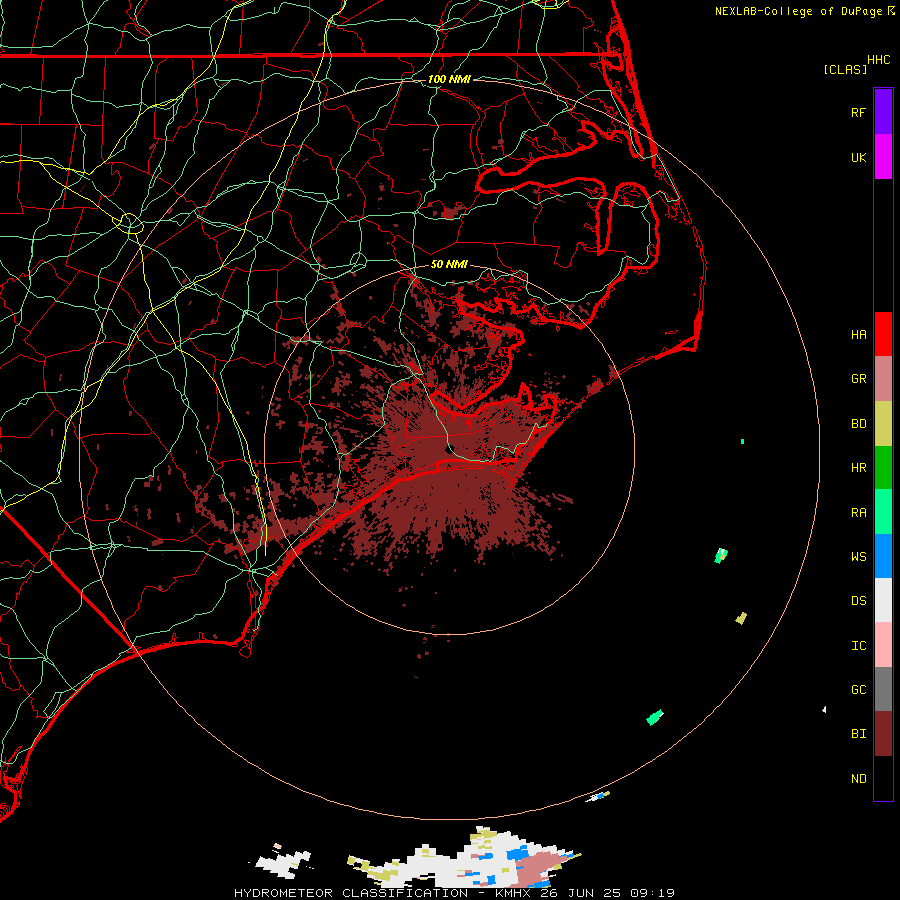
Task: Click the GC gray legend swatch
Action: [x=883, y=689]
